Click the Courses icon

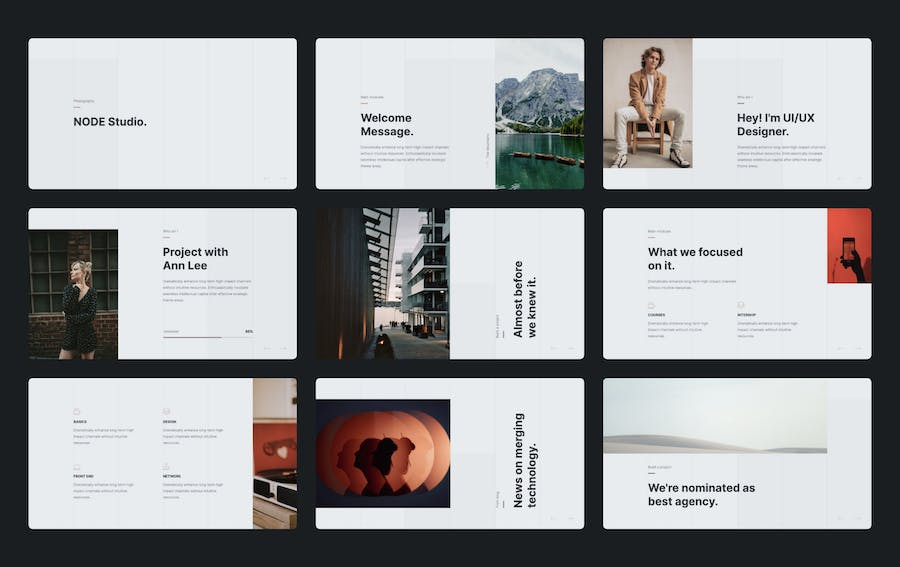(x=651, y=305)
